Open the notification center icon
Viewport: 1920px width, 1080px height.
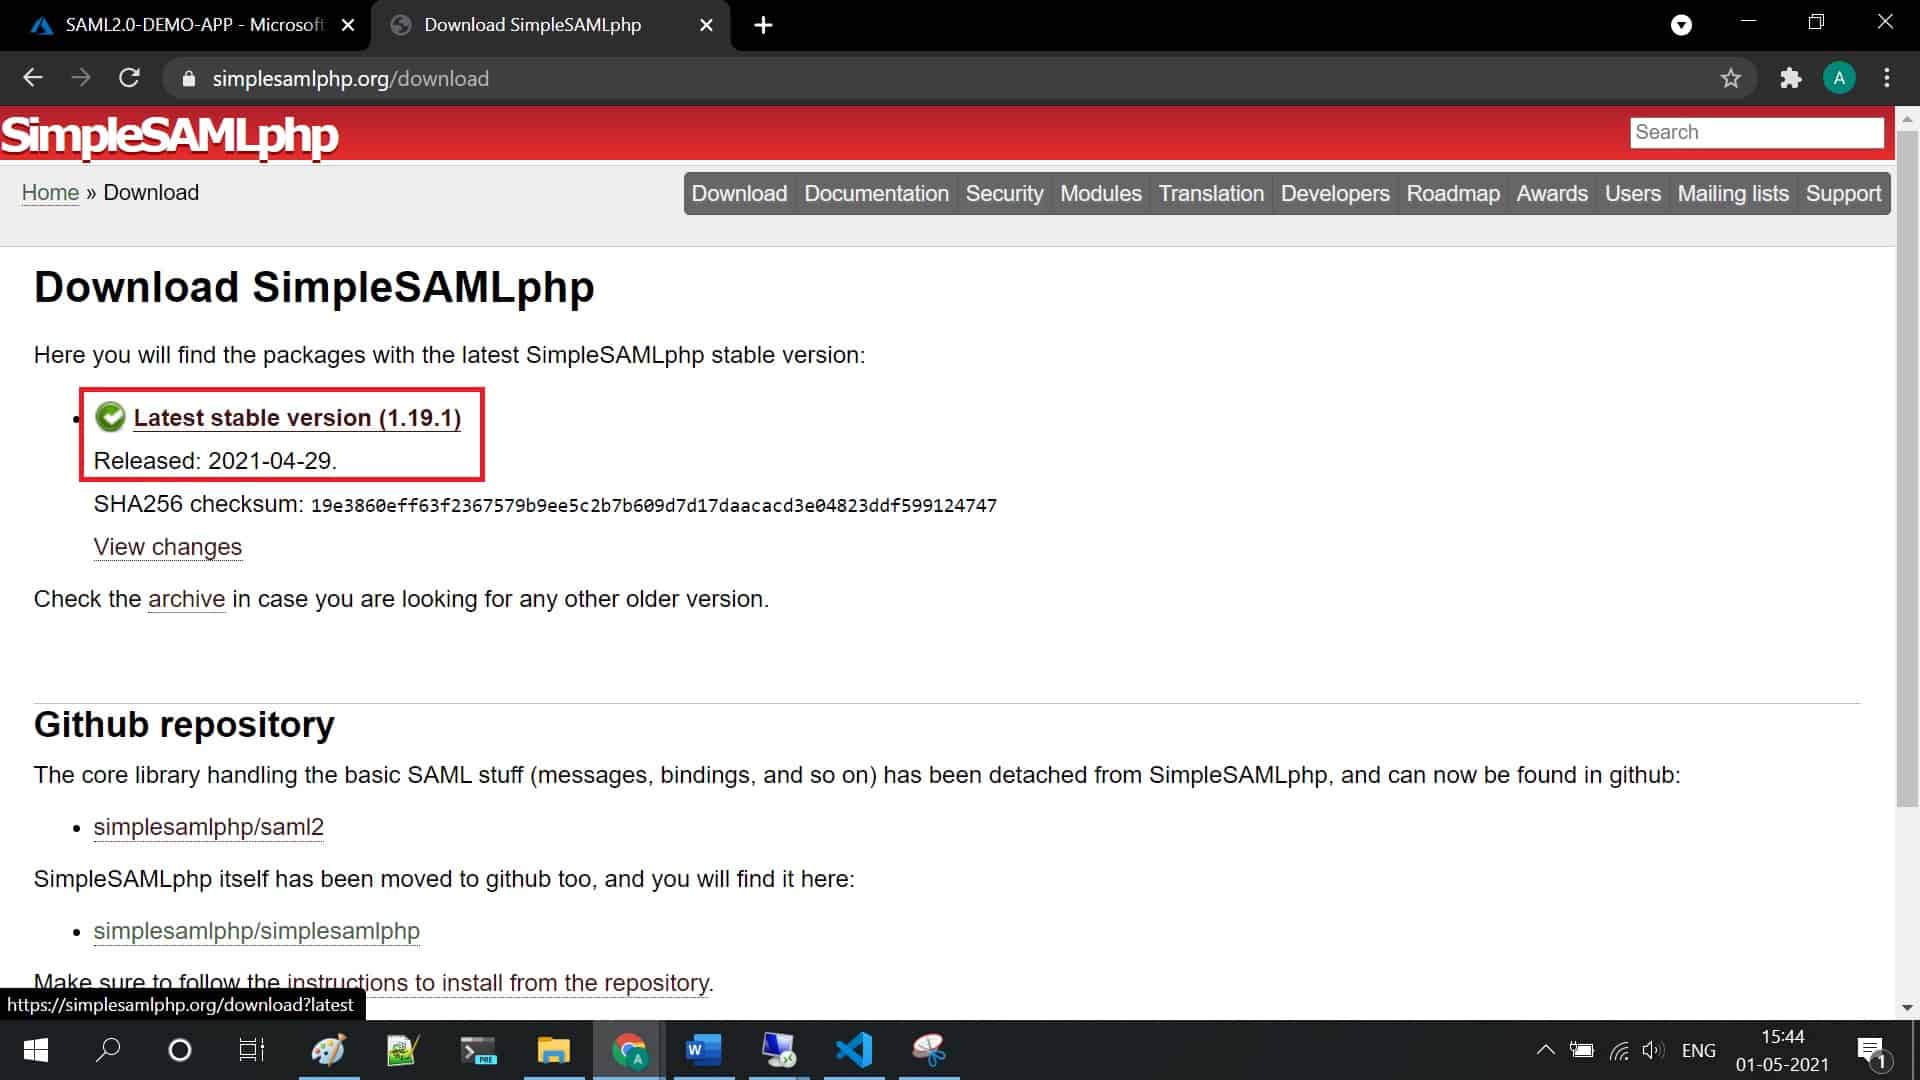click(x=1871, y=1050)
